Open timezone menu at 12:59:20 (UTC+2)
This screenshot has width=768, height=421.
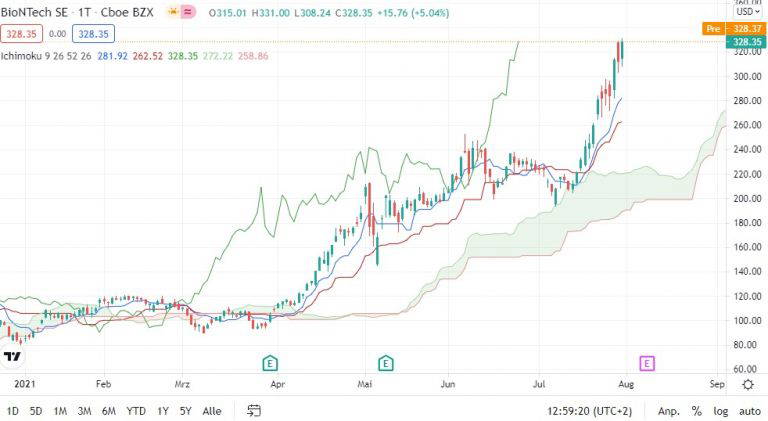[x=589, y=411]
